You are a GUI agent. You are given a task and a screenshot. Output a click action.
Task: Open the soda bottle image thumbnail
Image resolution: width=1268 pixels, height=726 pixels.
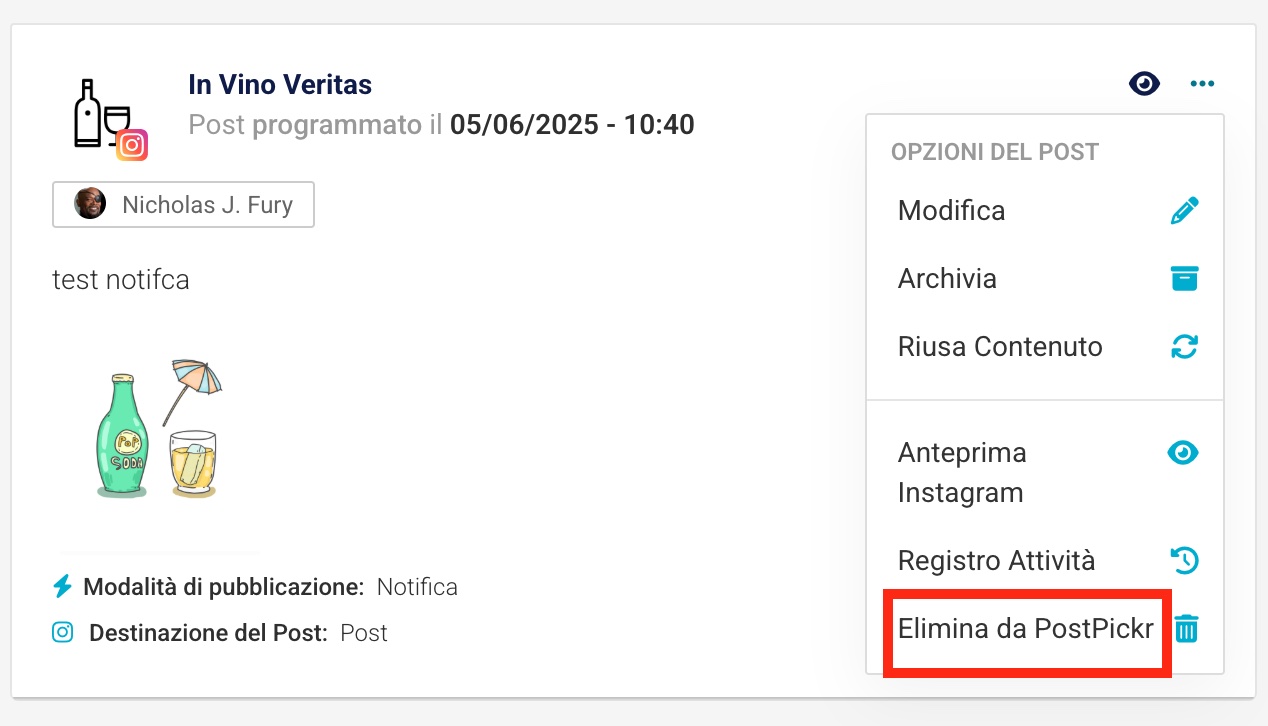pos(158,429)
